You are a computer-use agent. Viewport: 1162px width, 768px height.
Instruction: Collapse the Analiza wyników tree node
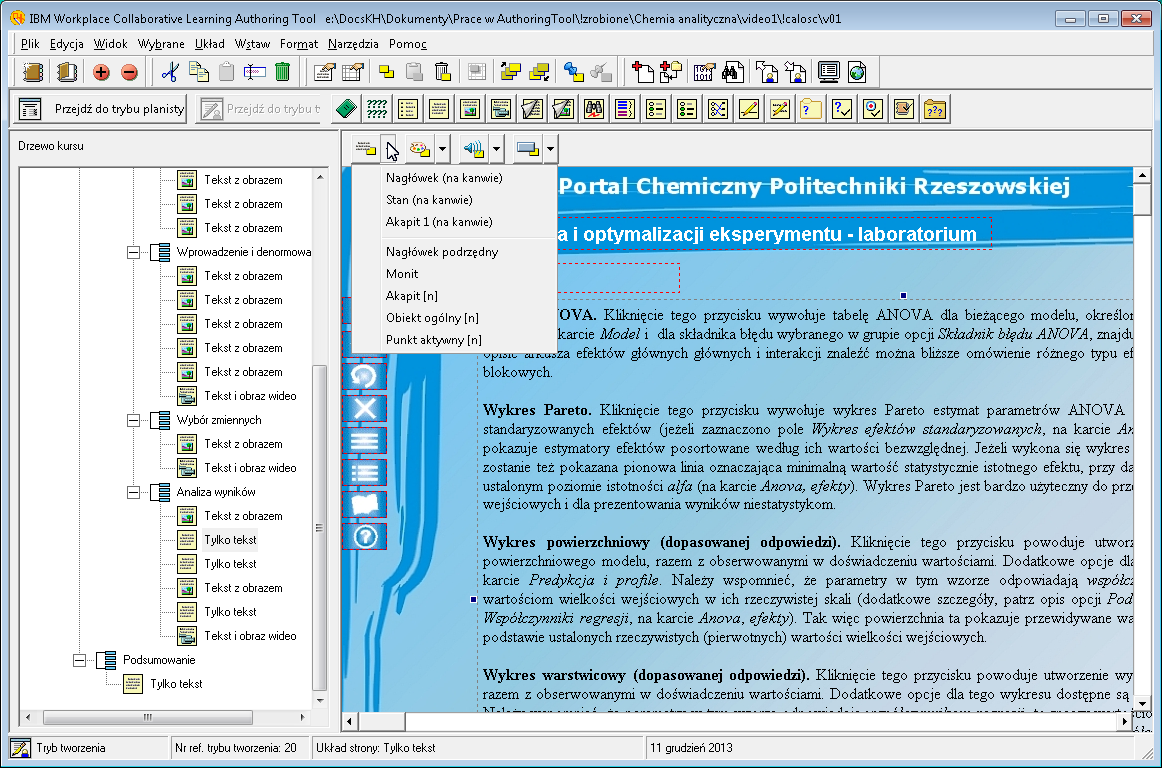coord(133,492)
